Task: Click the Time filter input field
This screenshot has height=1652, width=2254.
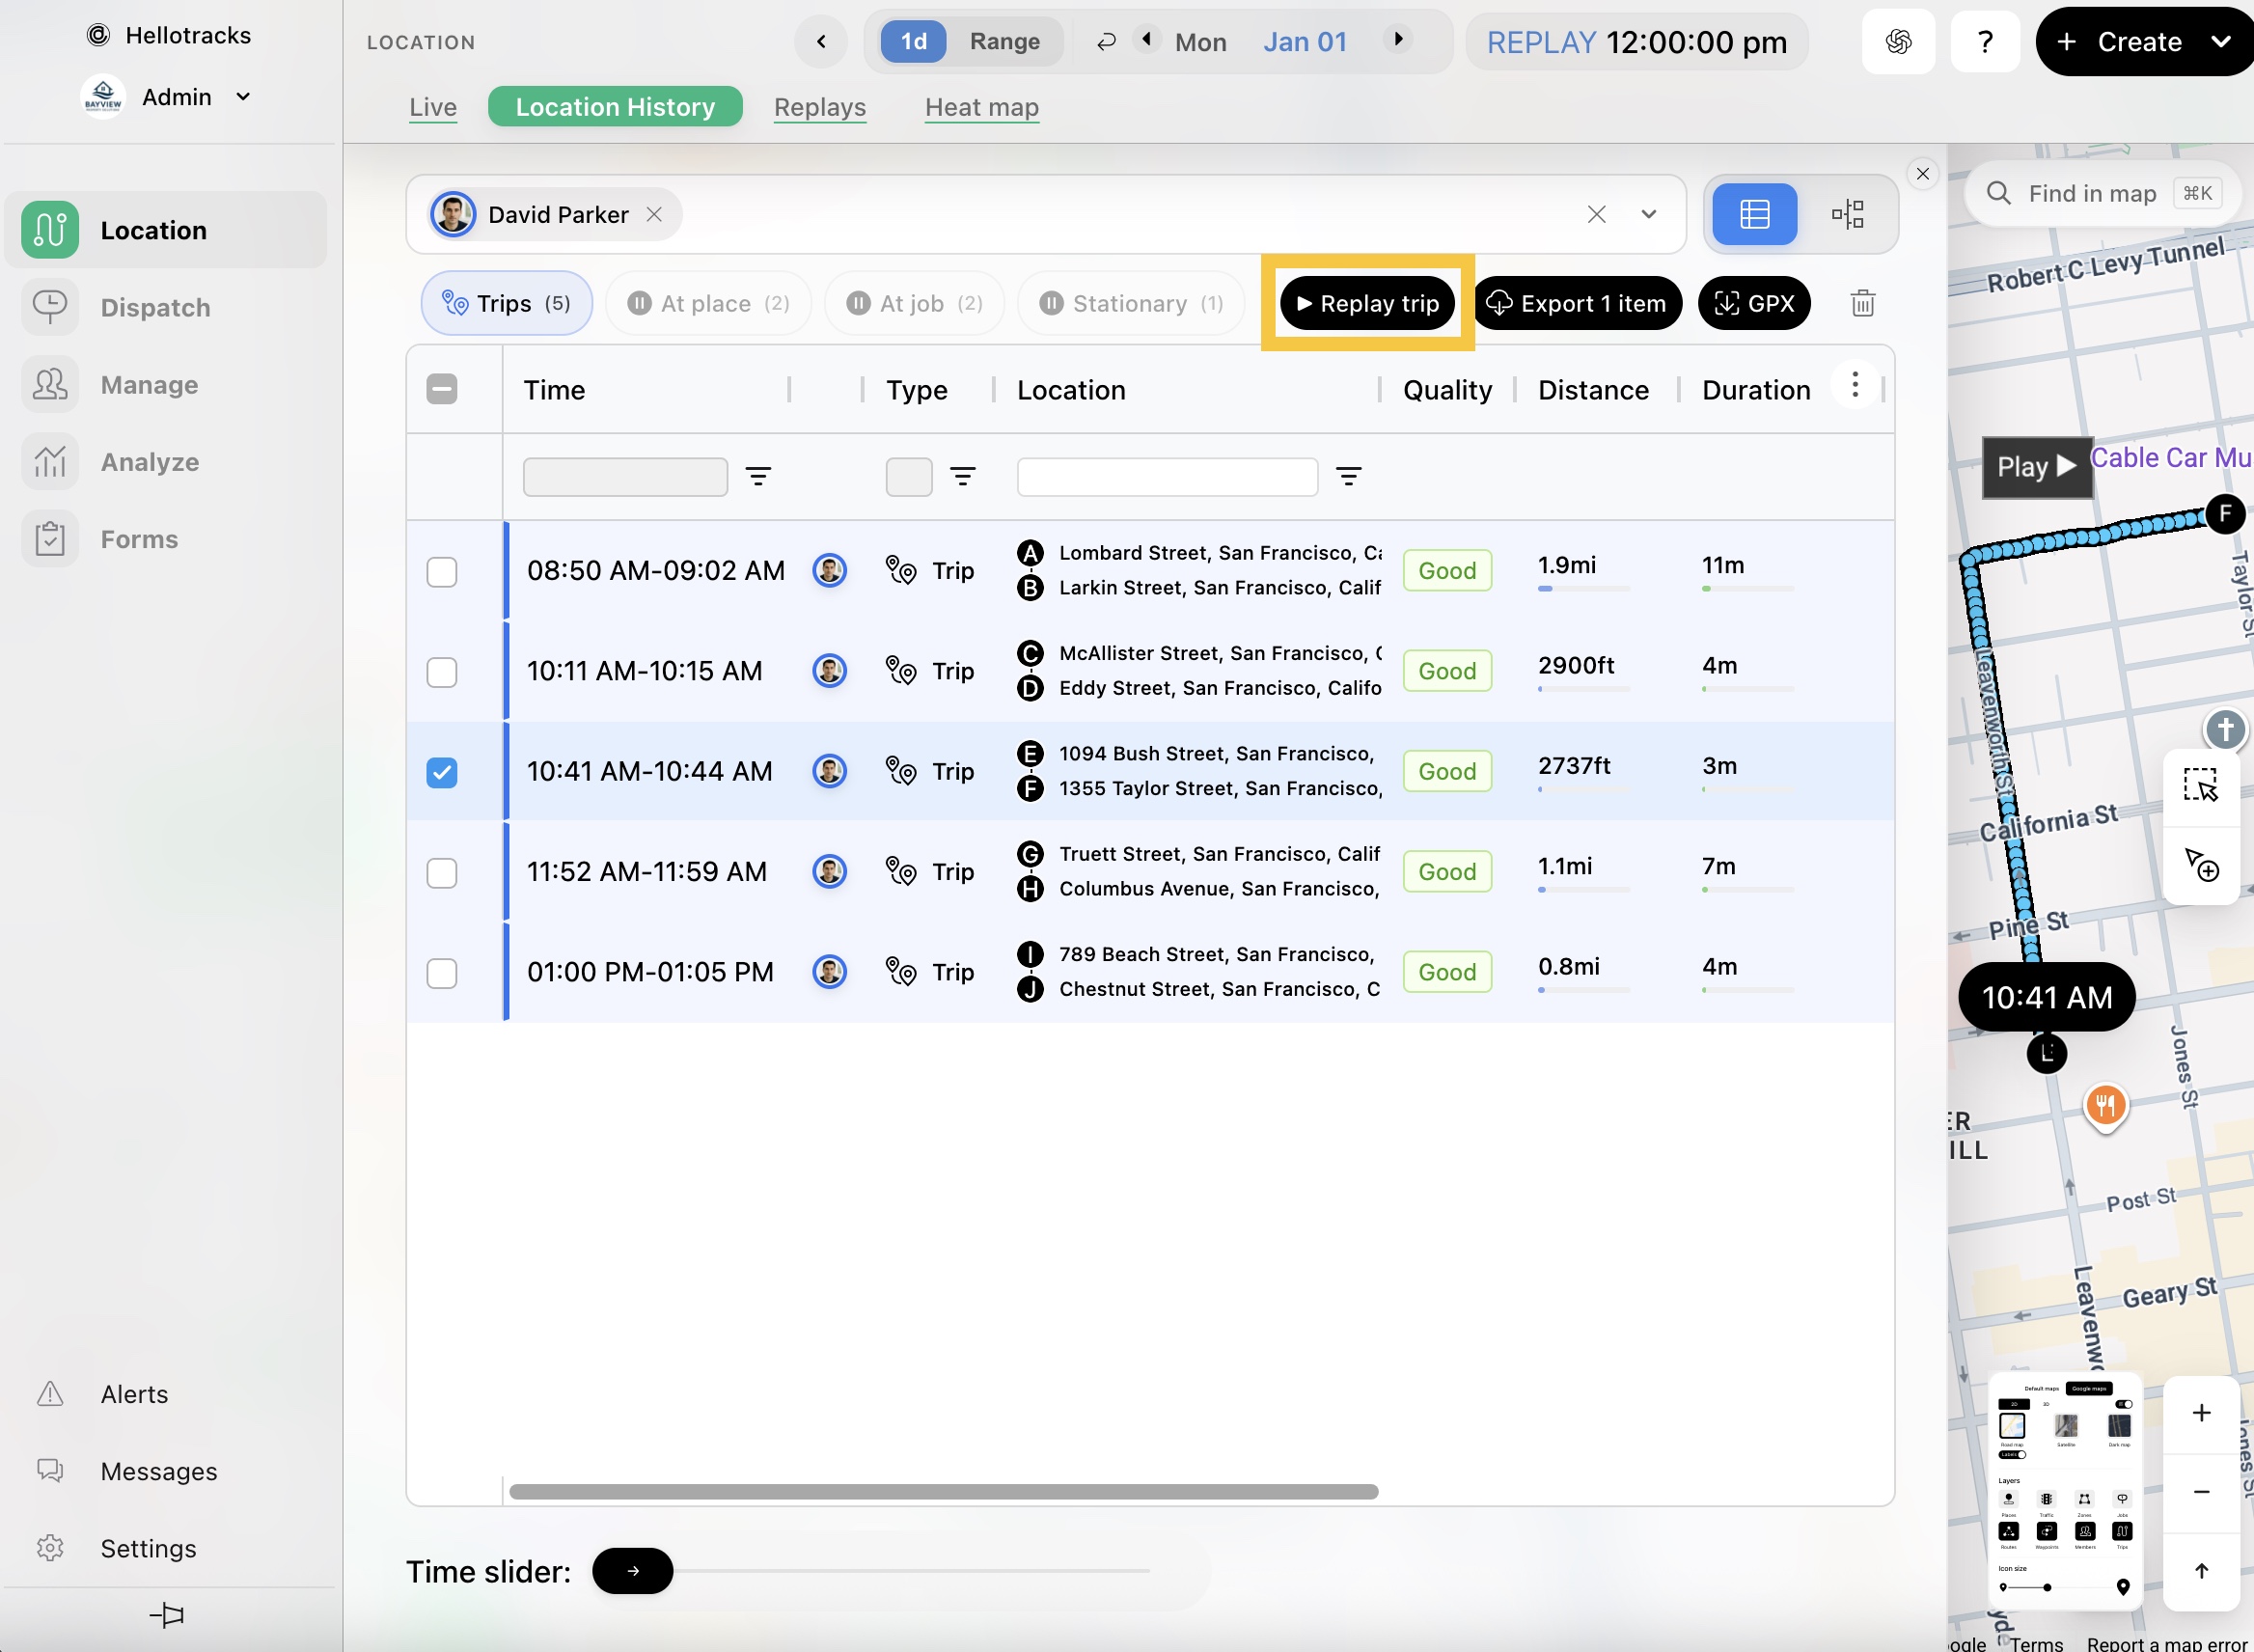Action: [625, 476]
